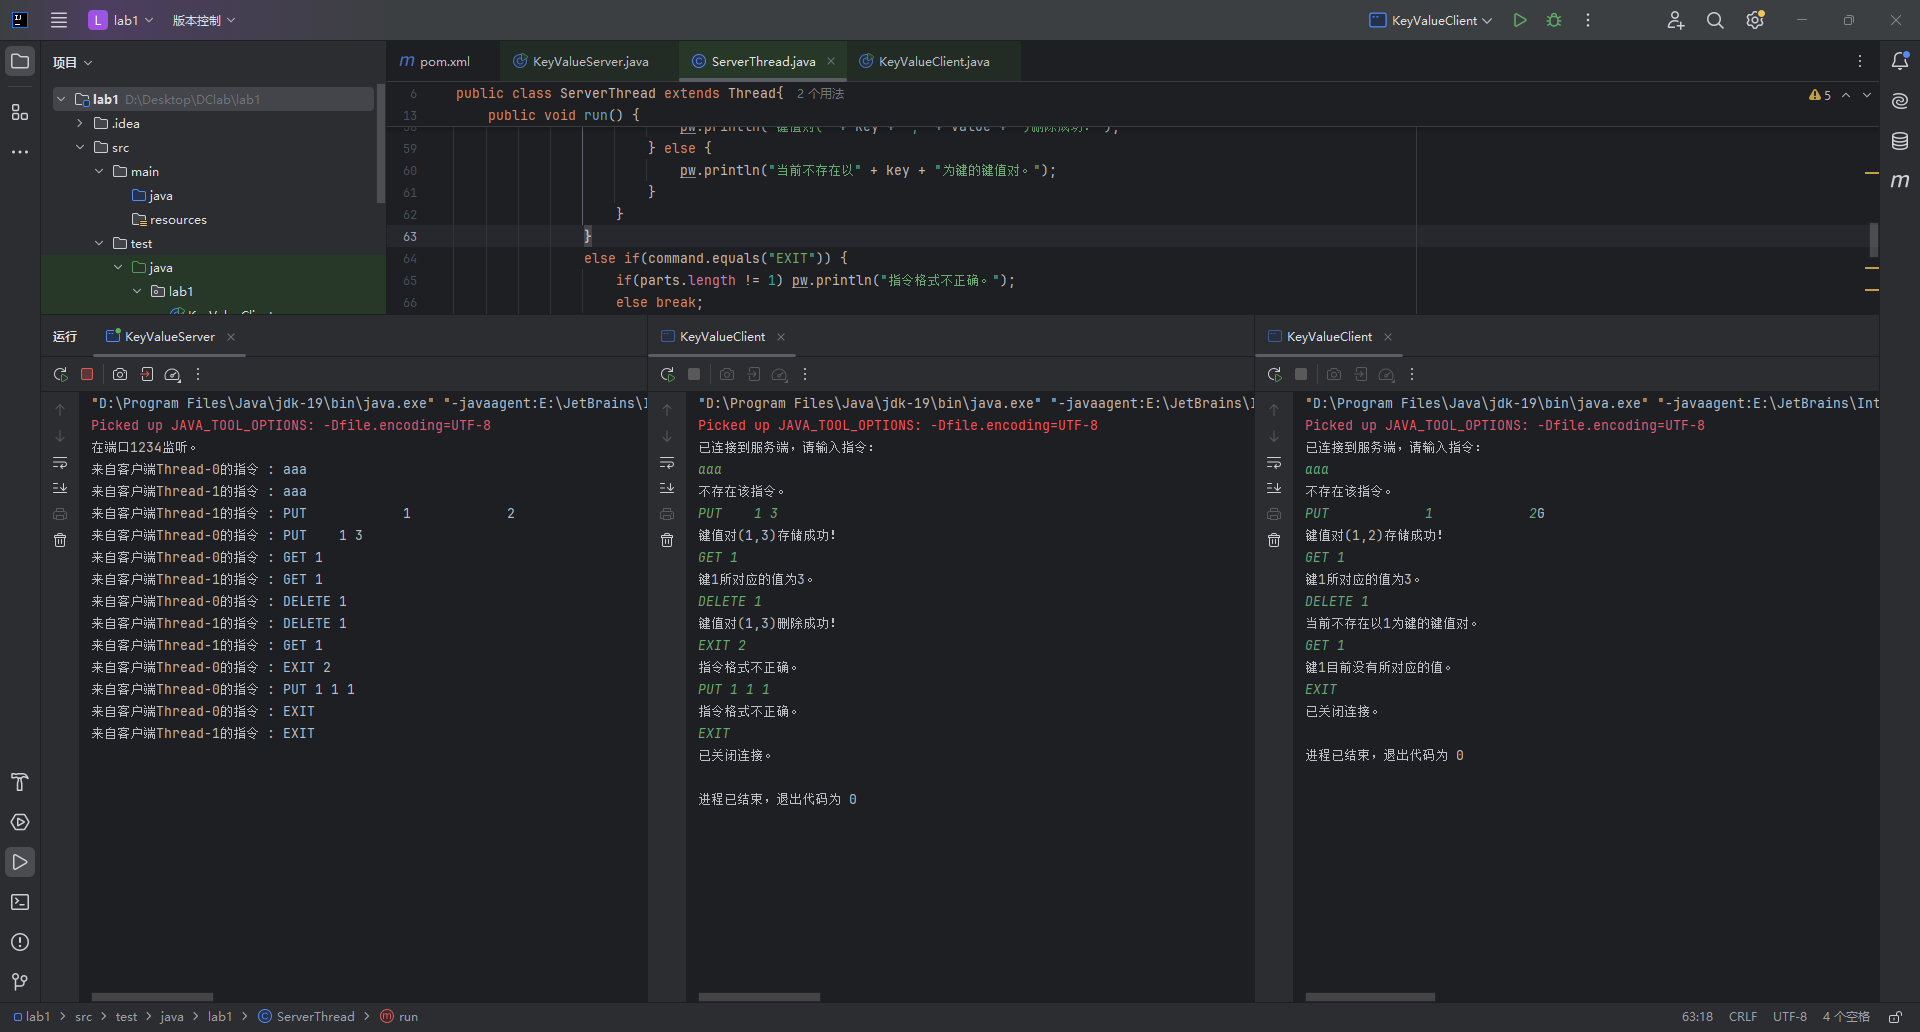Open IDE settings gear
1920x1032 pixels.
point(1755,20)
